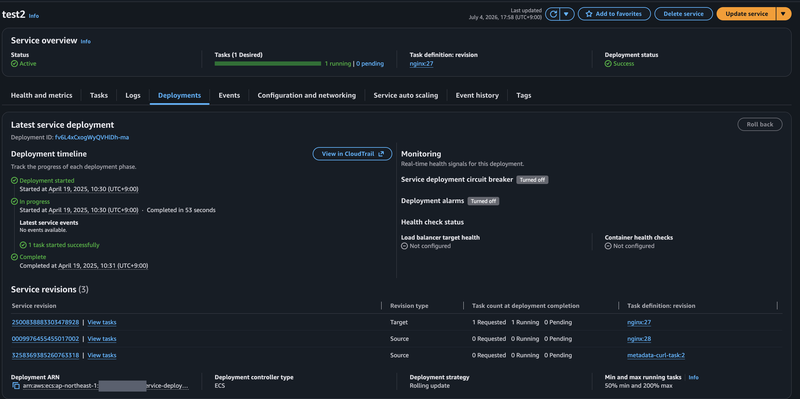800x399 pixels.
Task: Click Task definition: revision column header
Action: pos(661,306)
